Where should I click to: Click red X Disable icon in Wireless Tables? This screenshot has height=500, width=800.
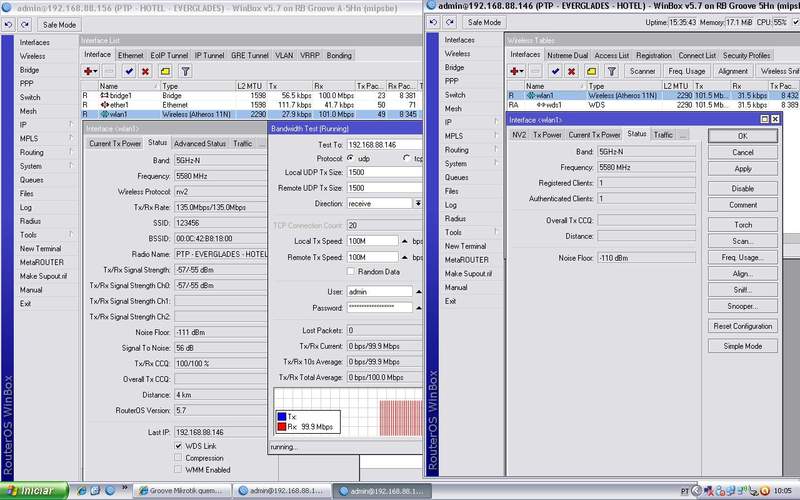(571, 71)
